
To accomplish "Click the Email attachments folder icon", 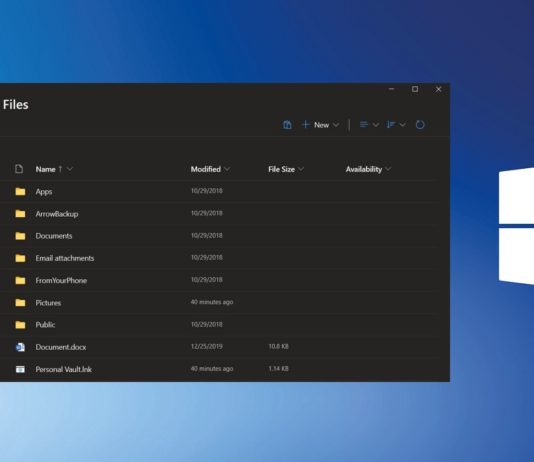I will pyautogui.click(x=20, y=258).
